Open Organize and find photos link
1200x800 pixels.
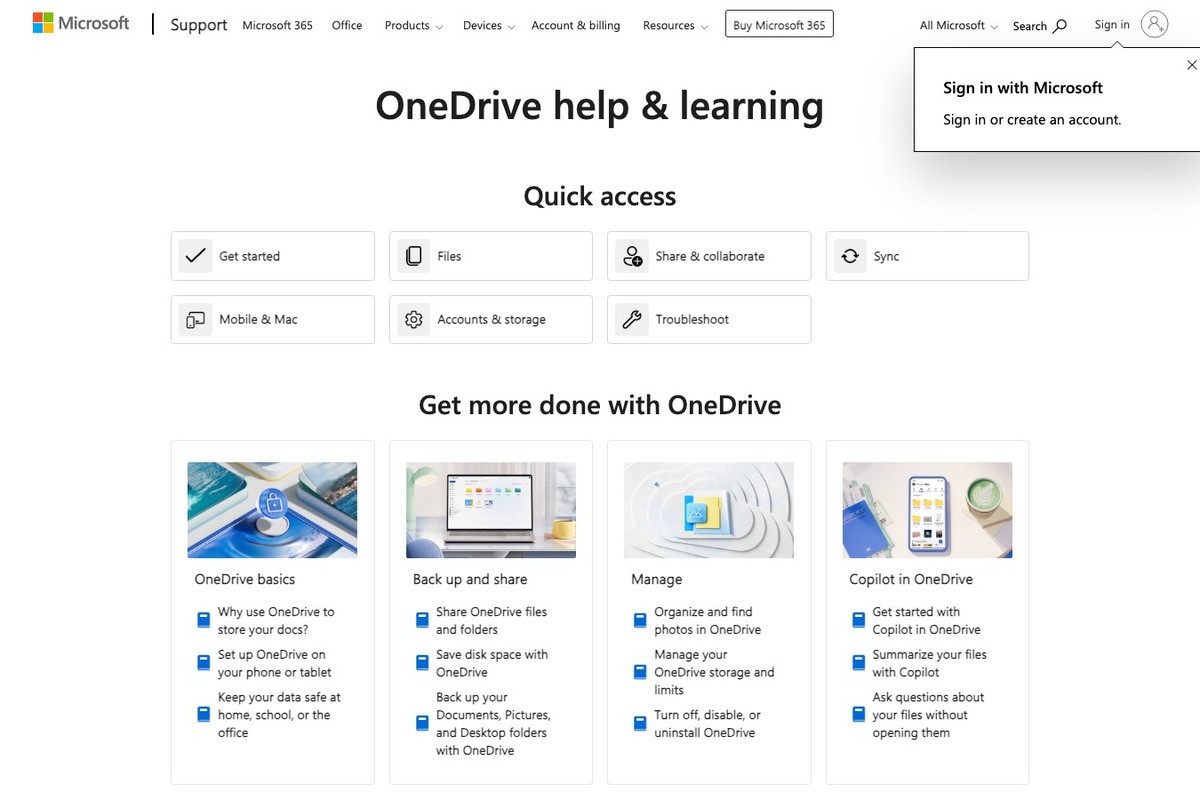coord(707,621)
